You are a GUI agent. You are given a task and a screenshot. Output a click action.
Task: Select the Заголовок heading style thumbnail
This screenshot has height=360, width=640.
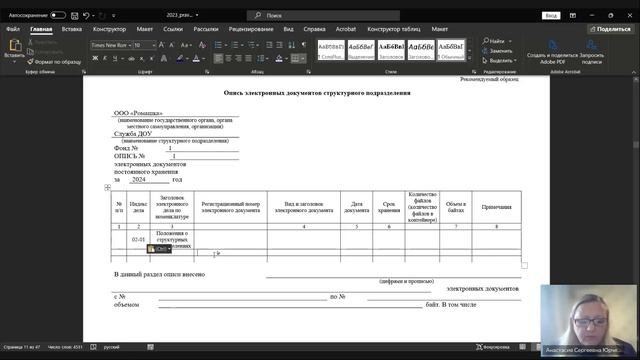coord(391,50)
